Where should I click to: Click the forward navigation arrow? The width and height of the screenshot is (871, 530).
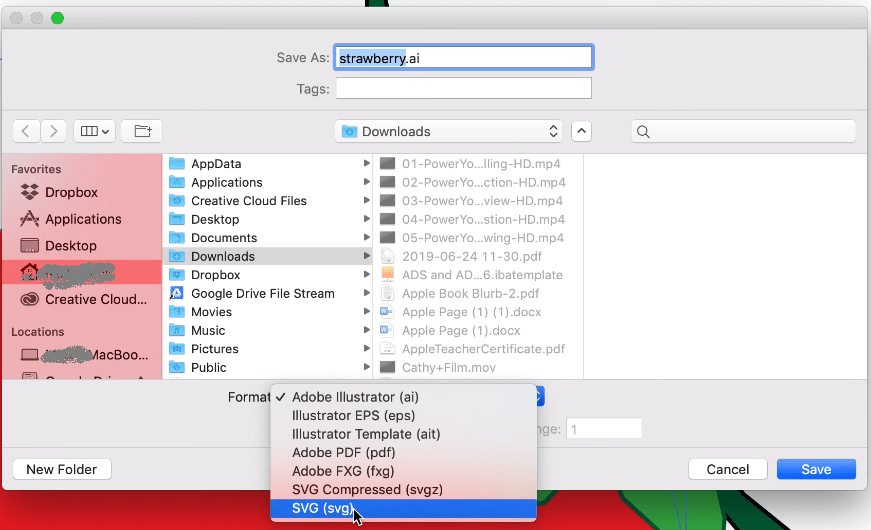(53, 131)
